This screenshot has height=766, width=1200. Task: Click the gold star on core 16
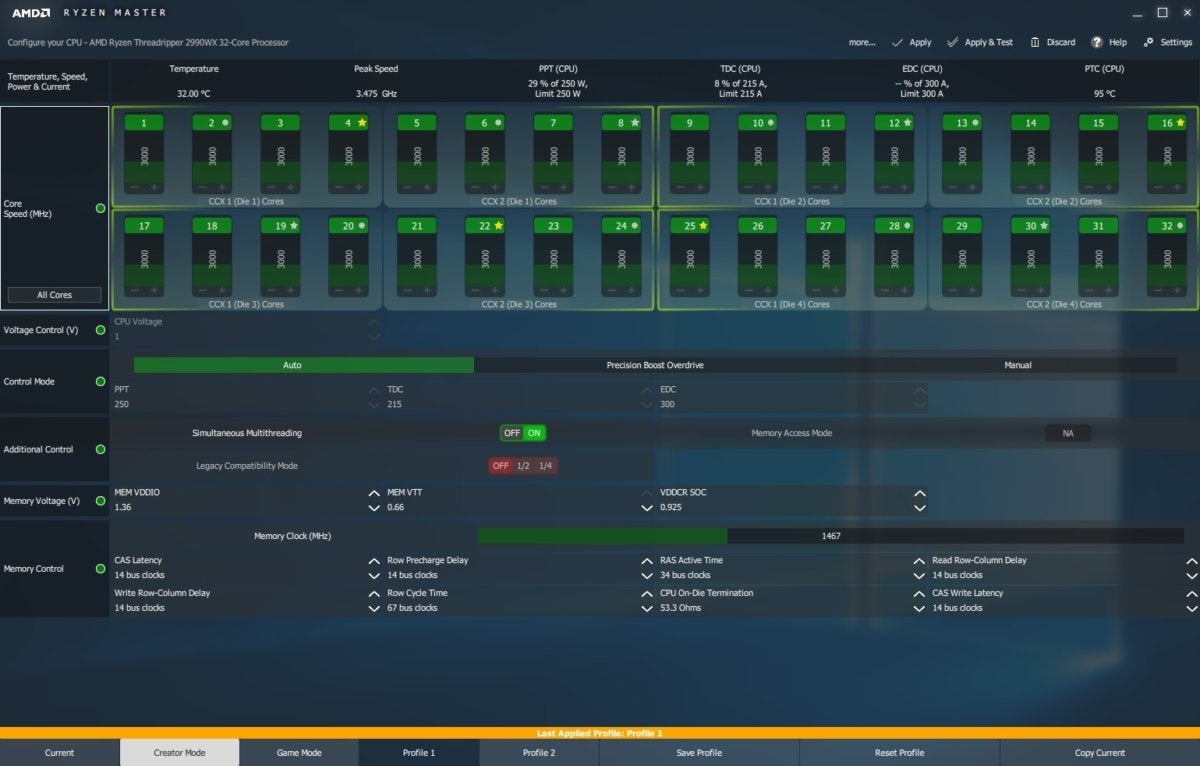[1181, 123]
